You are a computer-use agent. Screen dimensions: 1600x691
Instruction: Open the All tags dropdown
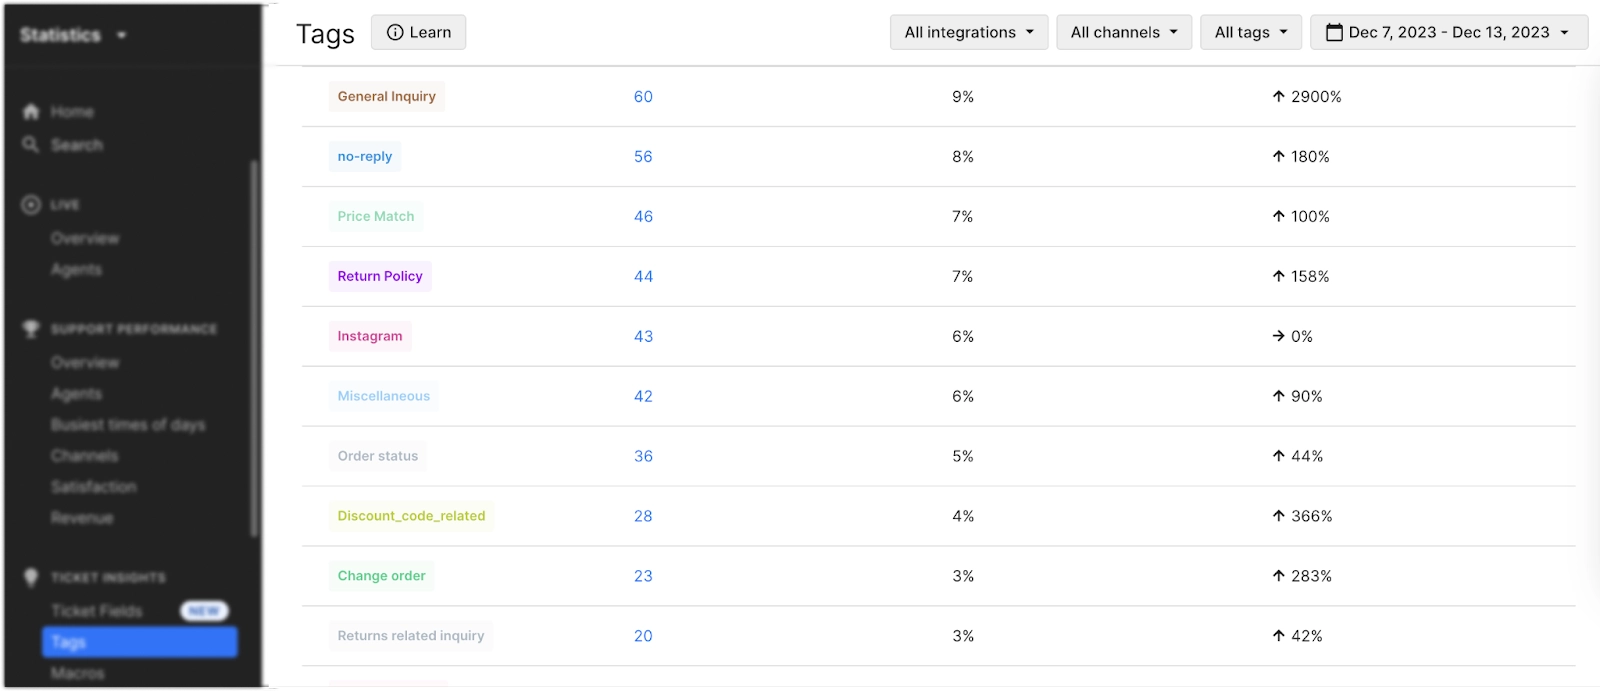click(x=1250, y=33)
